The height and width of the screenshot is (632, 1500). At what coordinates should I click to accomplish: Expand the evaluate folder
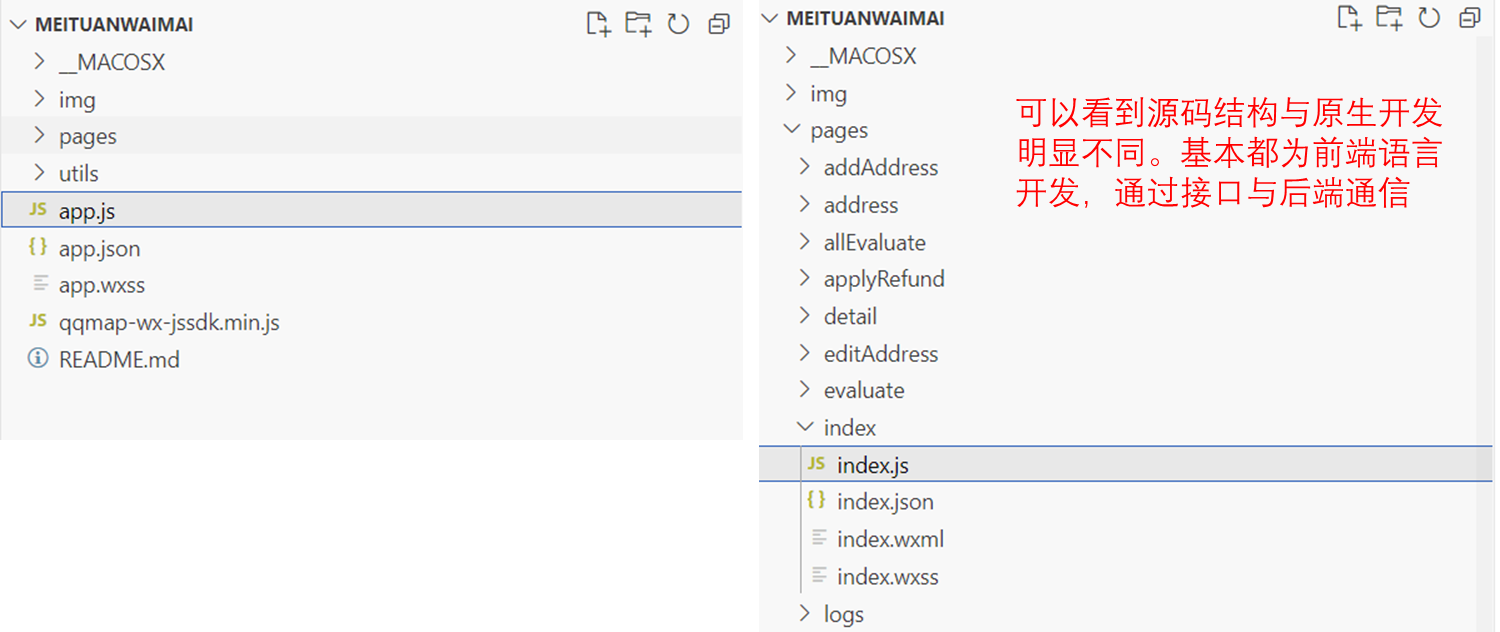coord(805,390)
